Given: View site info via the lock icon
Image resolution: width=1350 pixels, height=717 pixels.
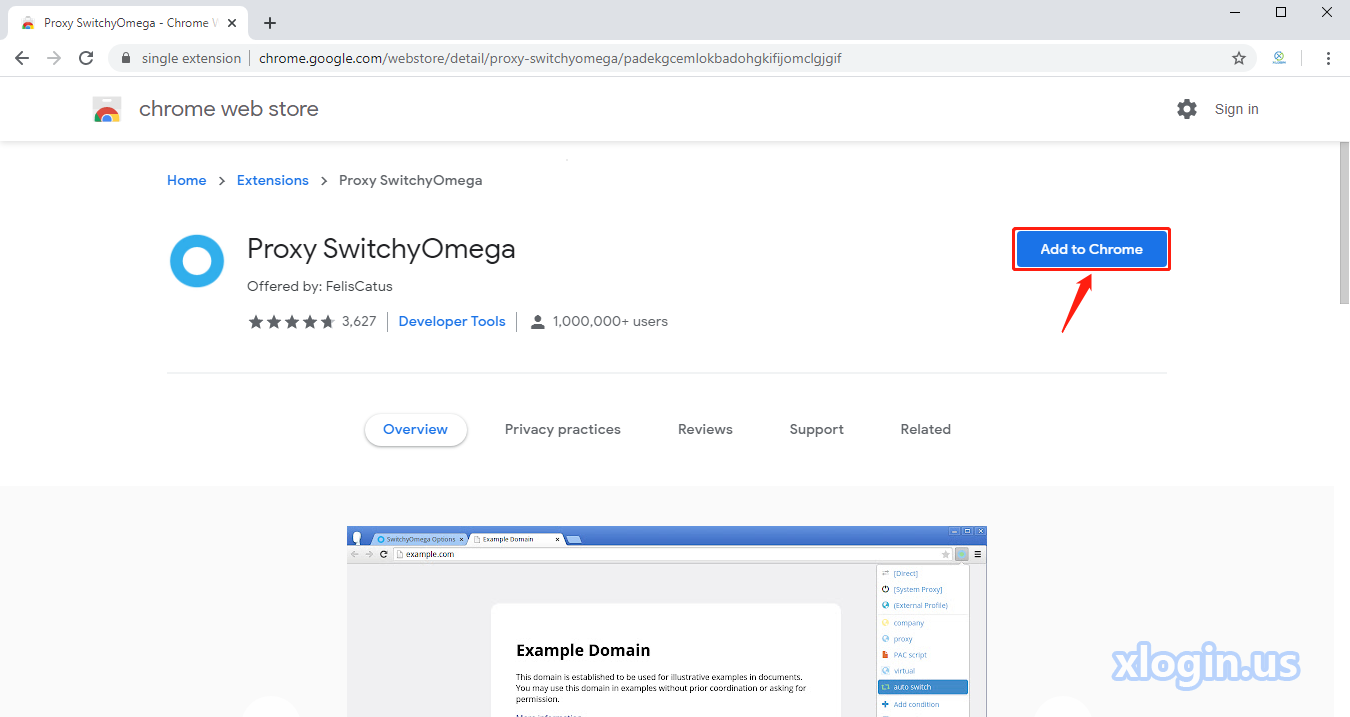Looking at the screenshot, I should point(126,58).
